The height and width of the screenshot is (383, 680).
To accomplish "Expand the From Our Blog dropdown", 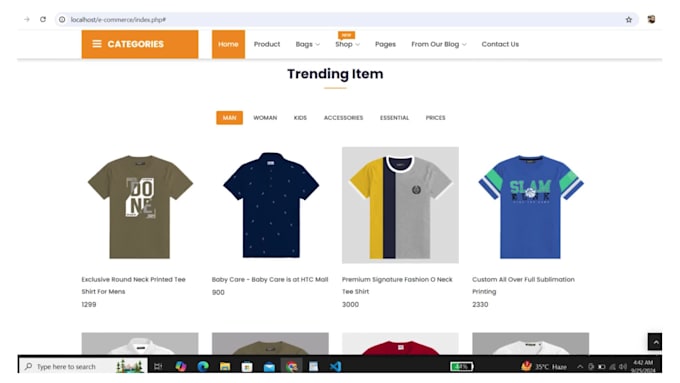I will (x=439, y=44).
